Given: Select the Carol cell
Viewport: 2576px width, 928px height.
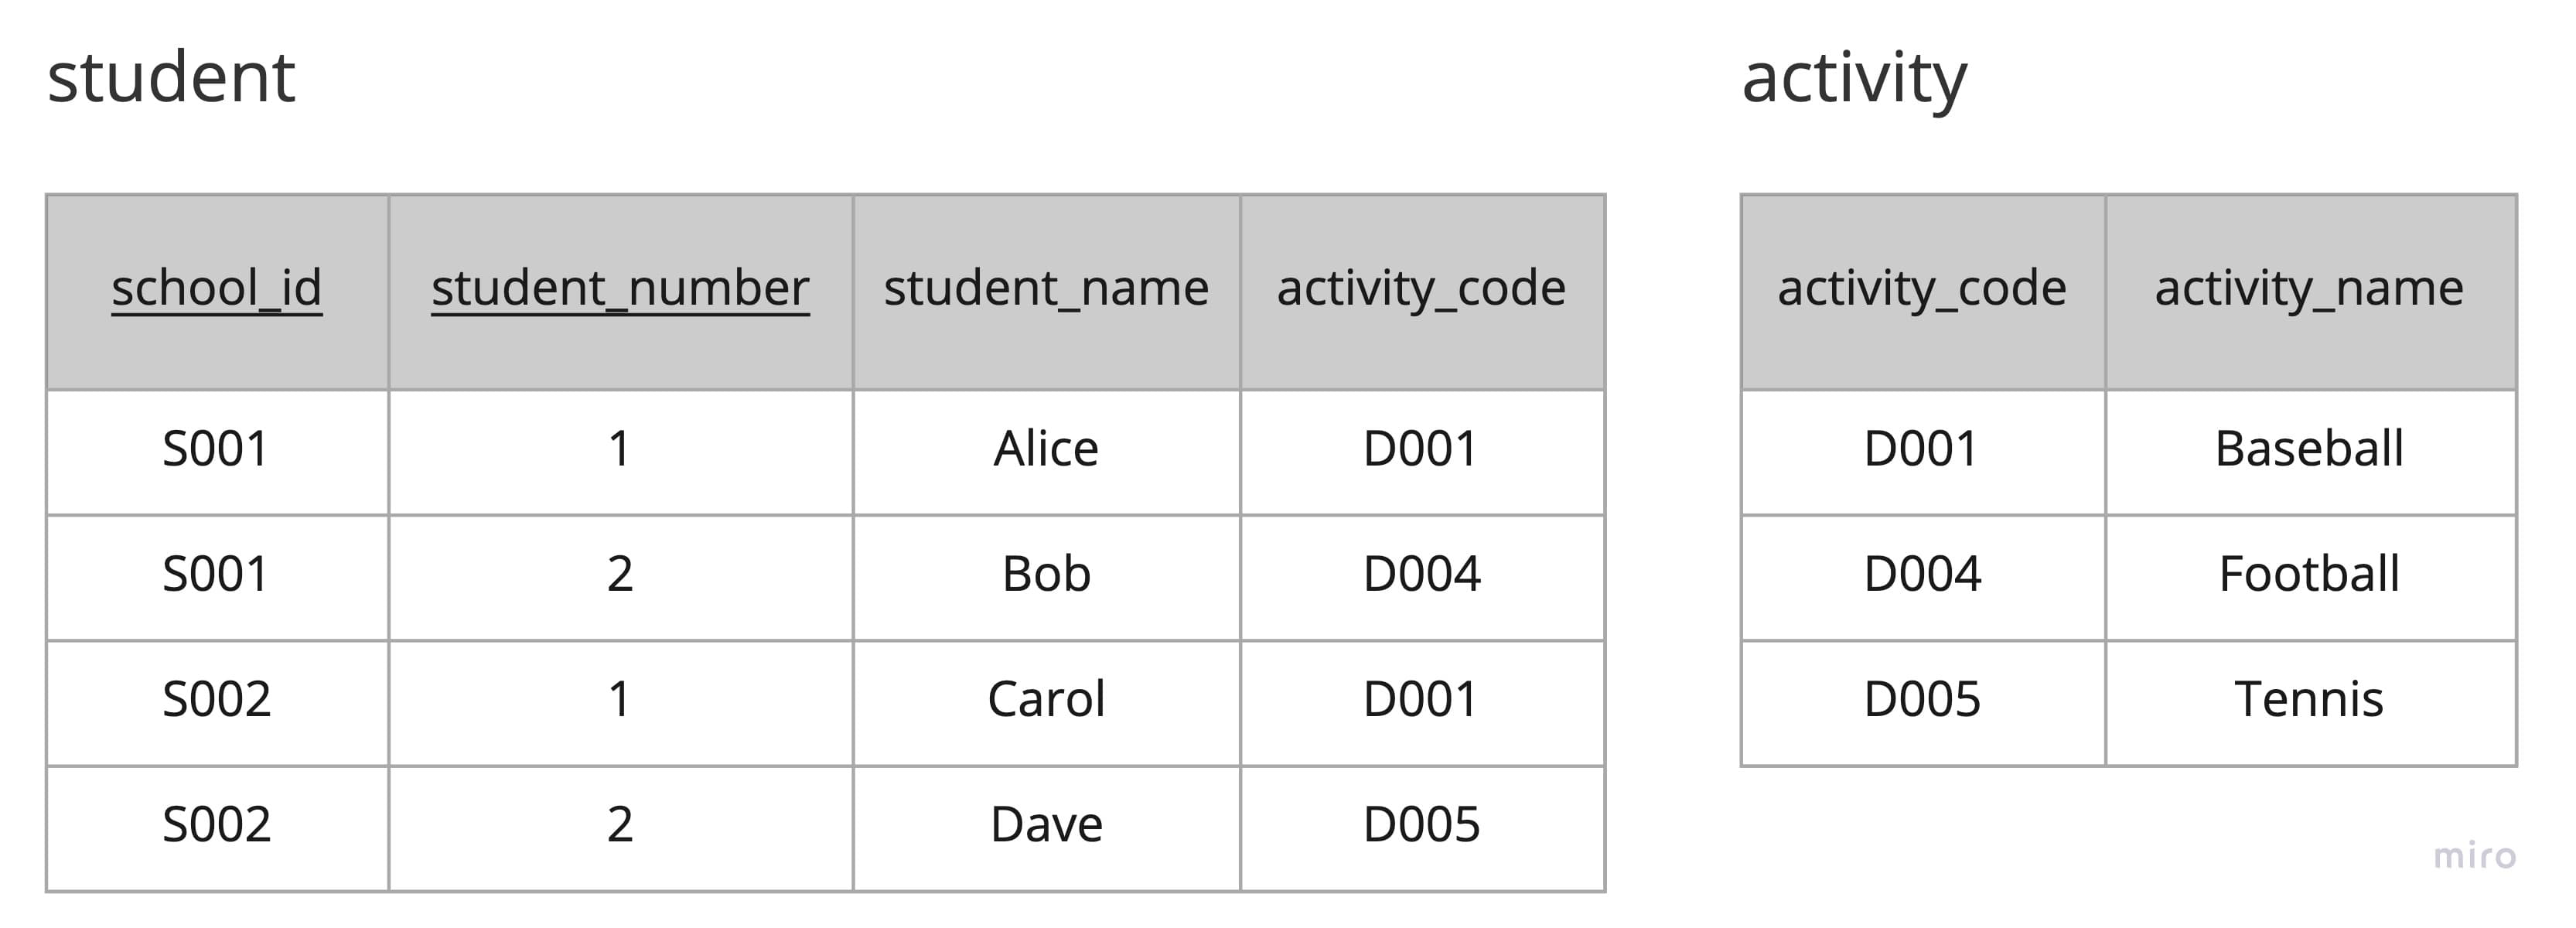Looking at the screenshot, I should 1046,699.
